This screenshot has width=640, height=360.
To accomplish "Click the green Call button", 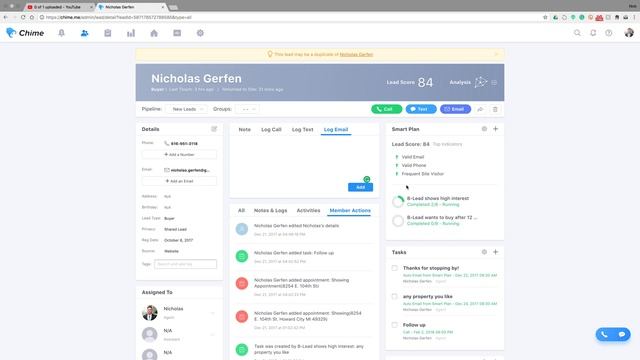I will (x=386, y=109).
